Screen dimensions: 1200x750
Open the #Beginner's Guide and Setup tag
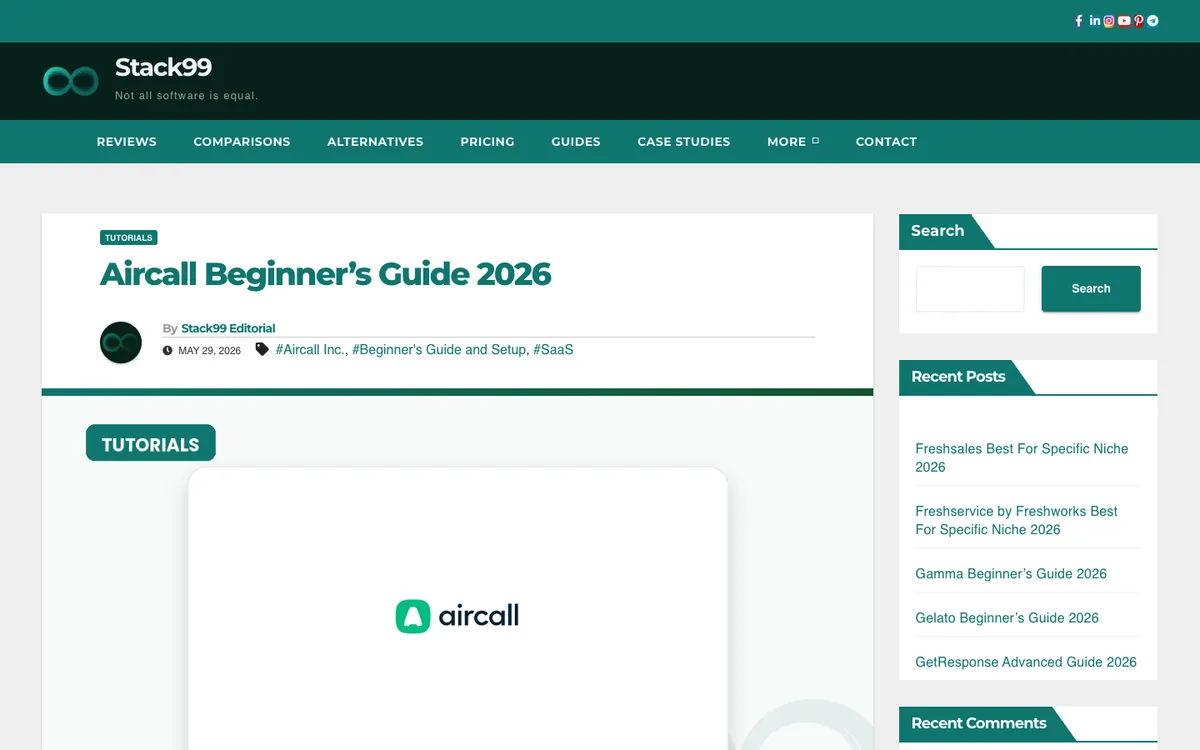[439, 350]
